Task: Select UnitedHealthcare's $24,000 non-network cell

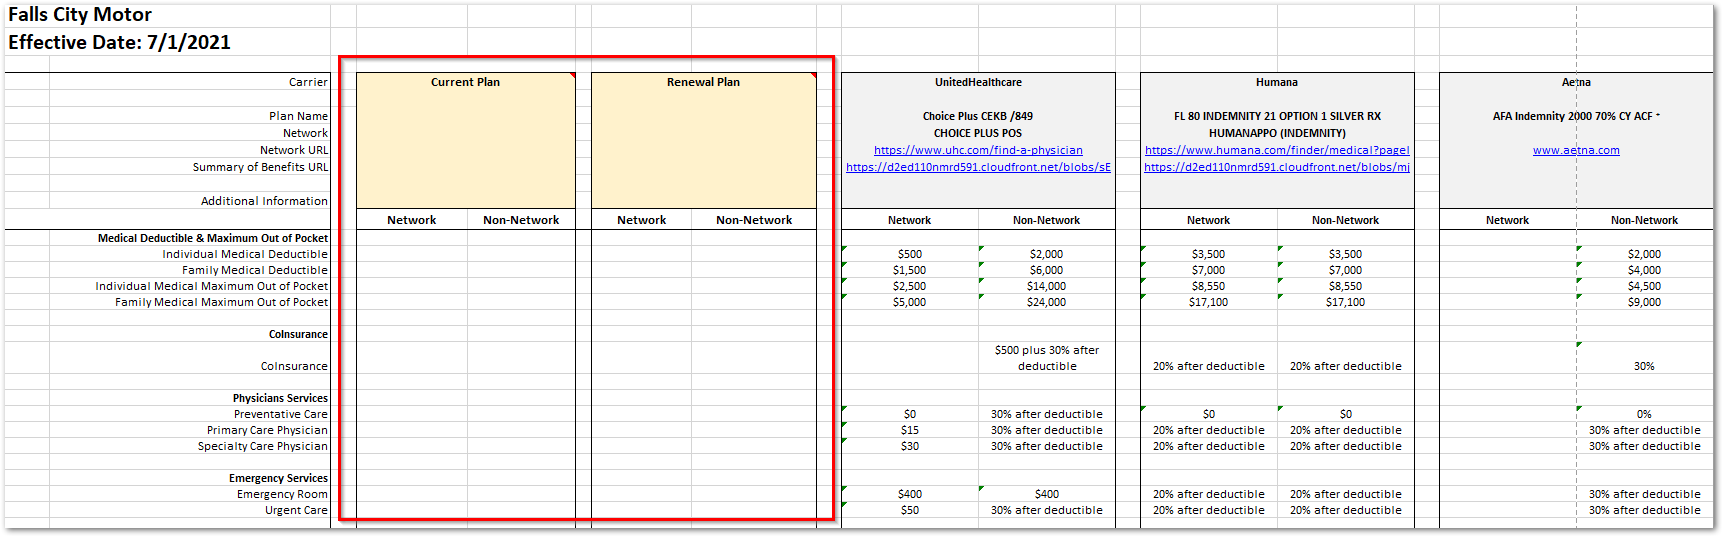Action: pos(1047,302)
